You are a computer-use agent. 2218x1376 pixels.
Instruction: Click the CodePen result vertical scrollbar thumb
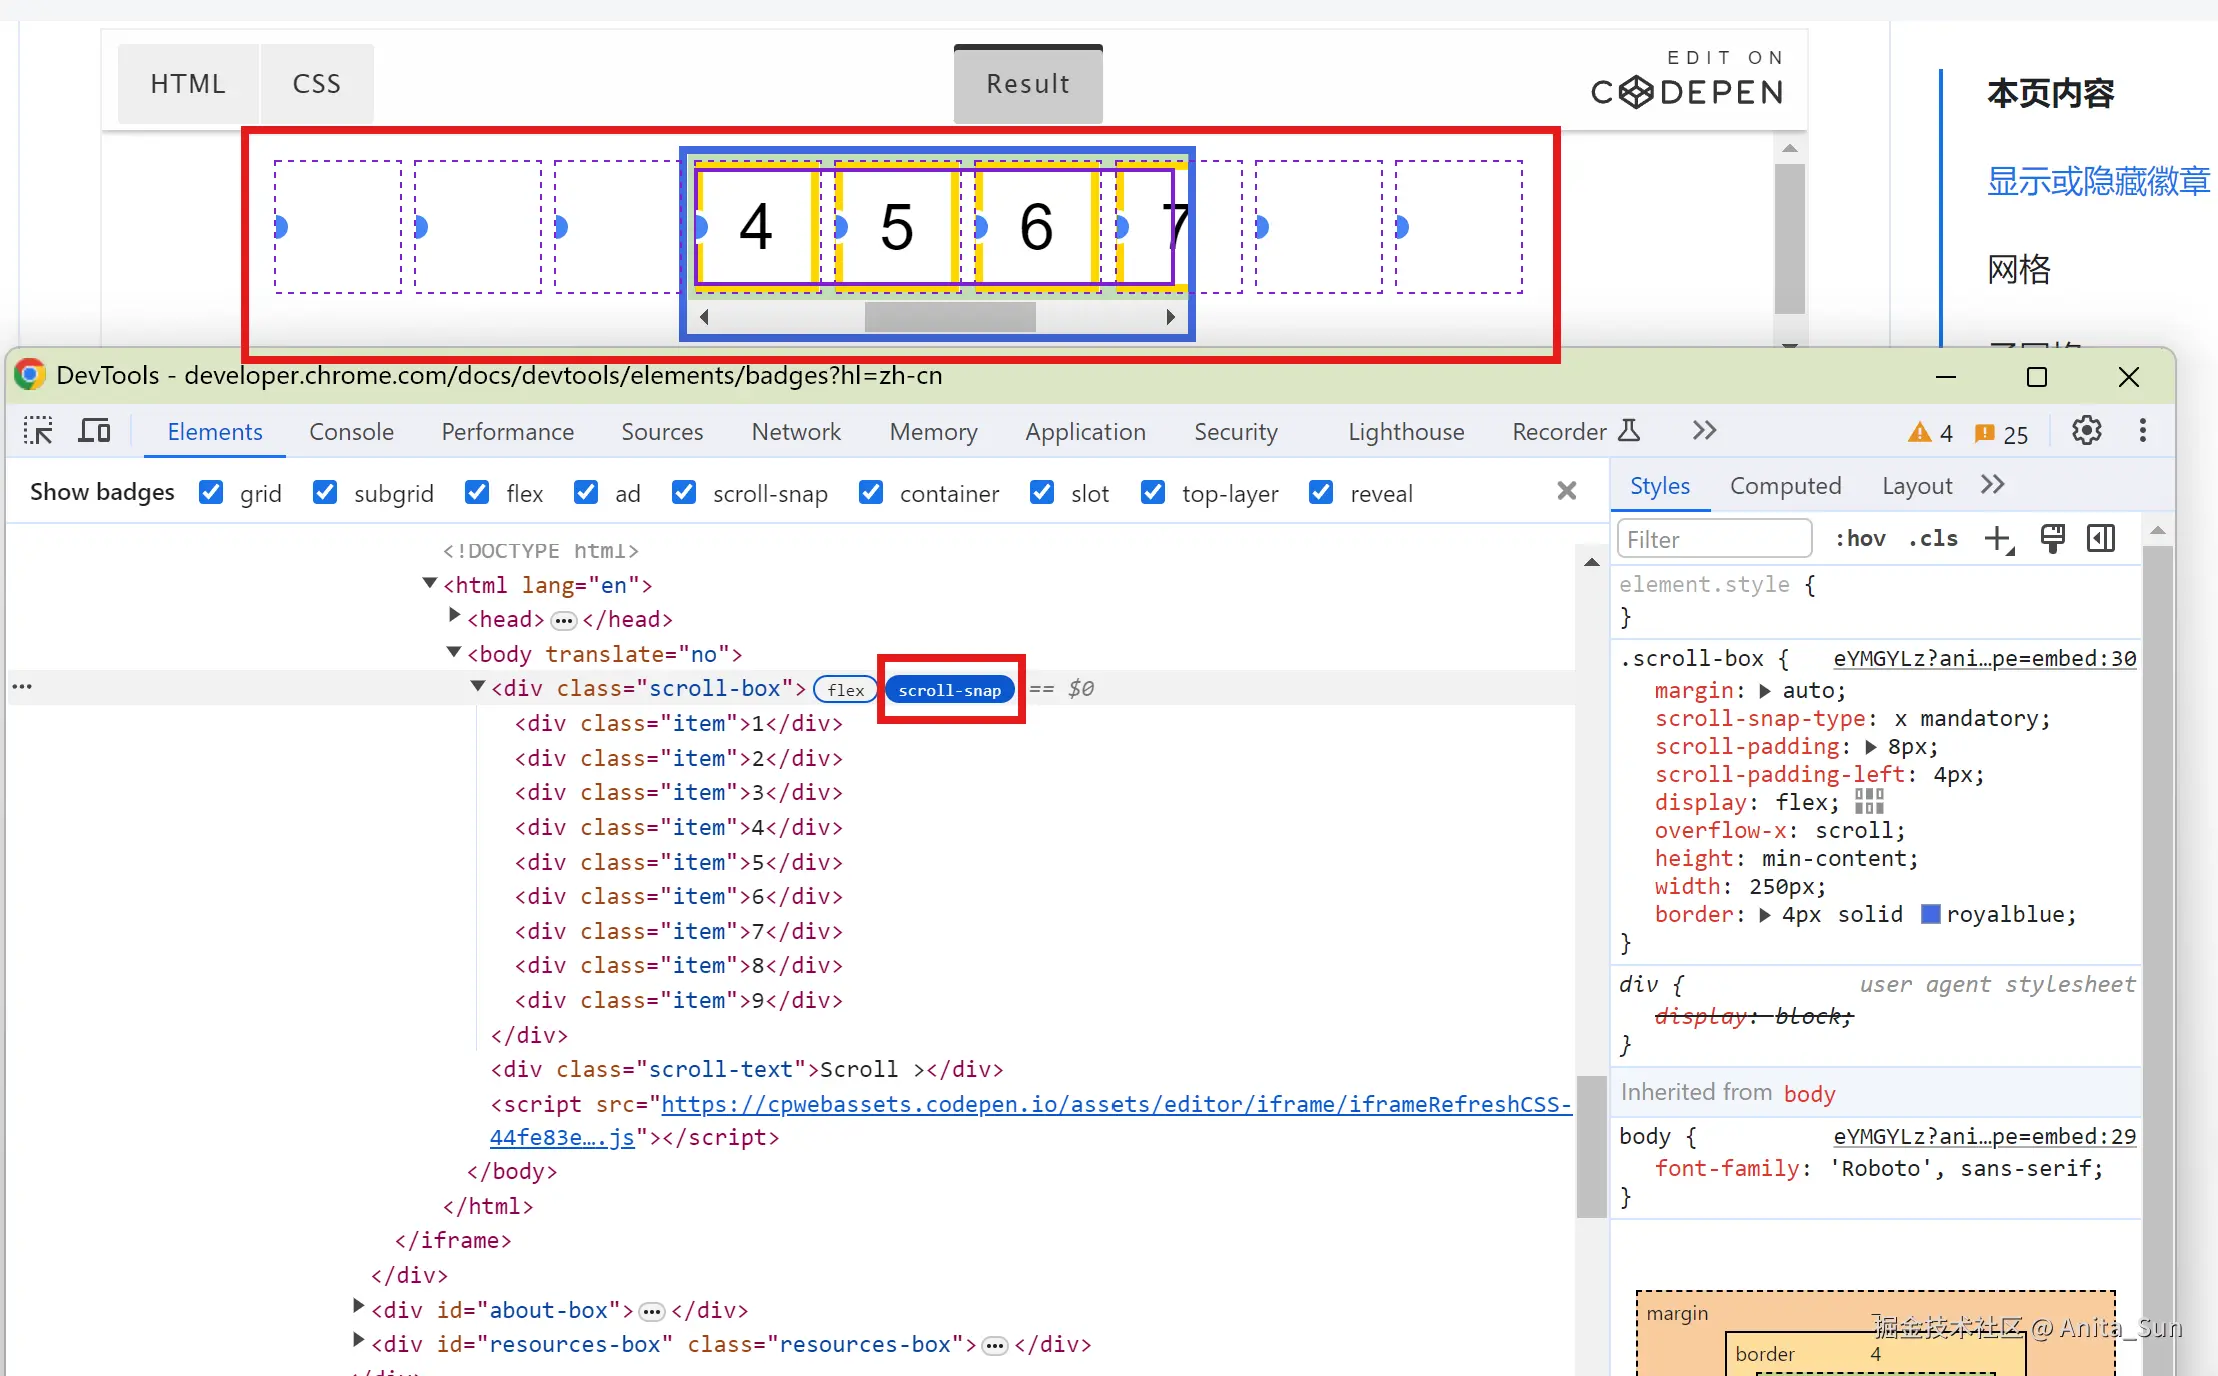tap(1790, 239)
